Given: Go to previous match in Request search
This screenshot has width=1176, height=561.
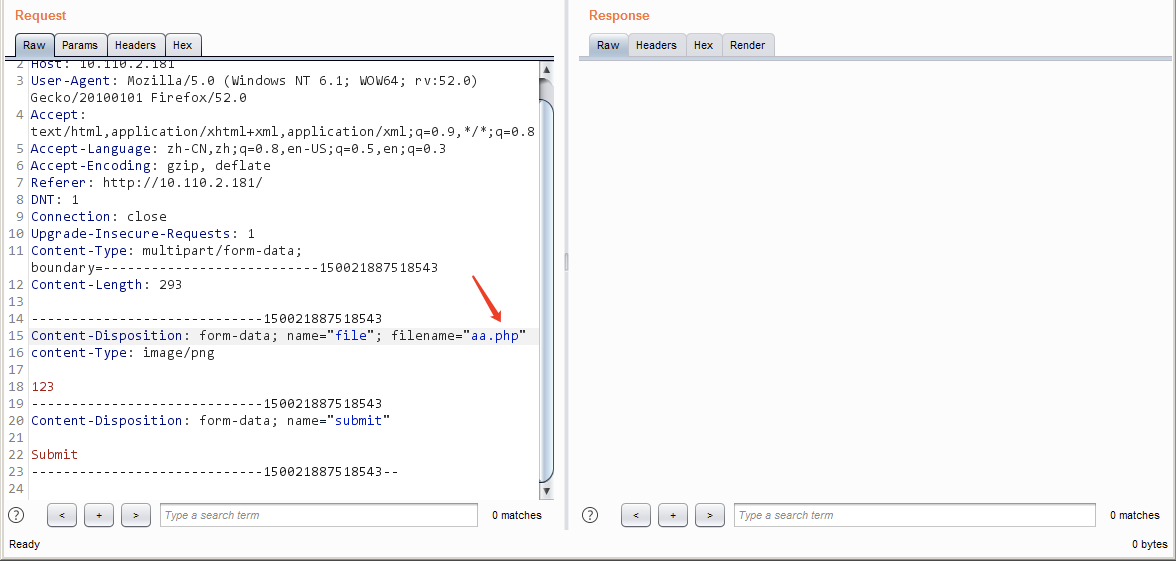Looking at the screenshot, I should (62, 515).
